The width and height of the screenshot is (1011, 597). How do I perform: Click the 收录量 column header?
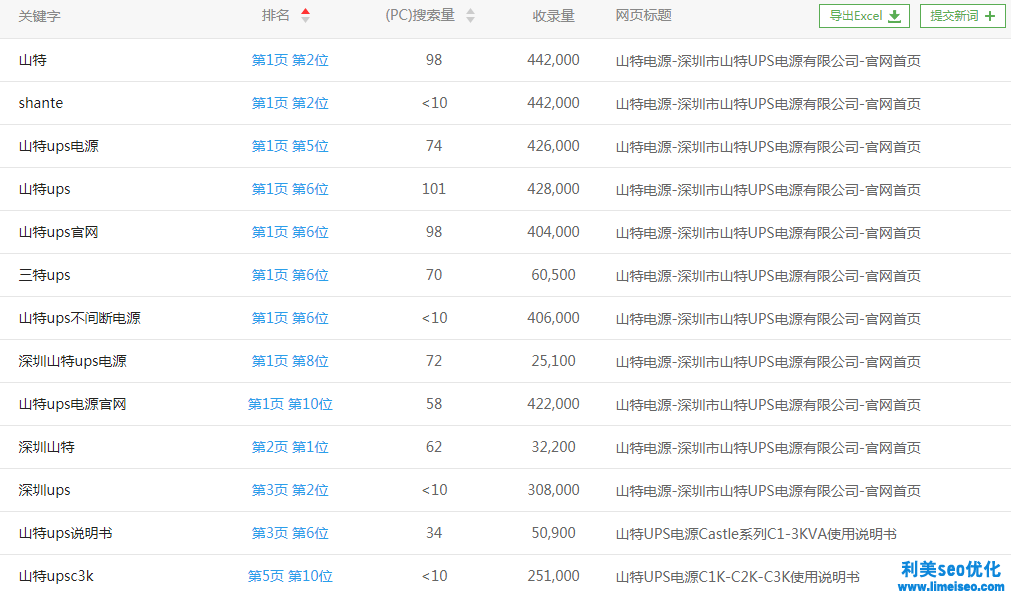pos(553,16)
